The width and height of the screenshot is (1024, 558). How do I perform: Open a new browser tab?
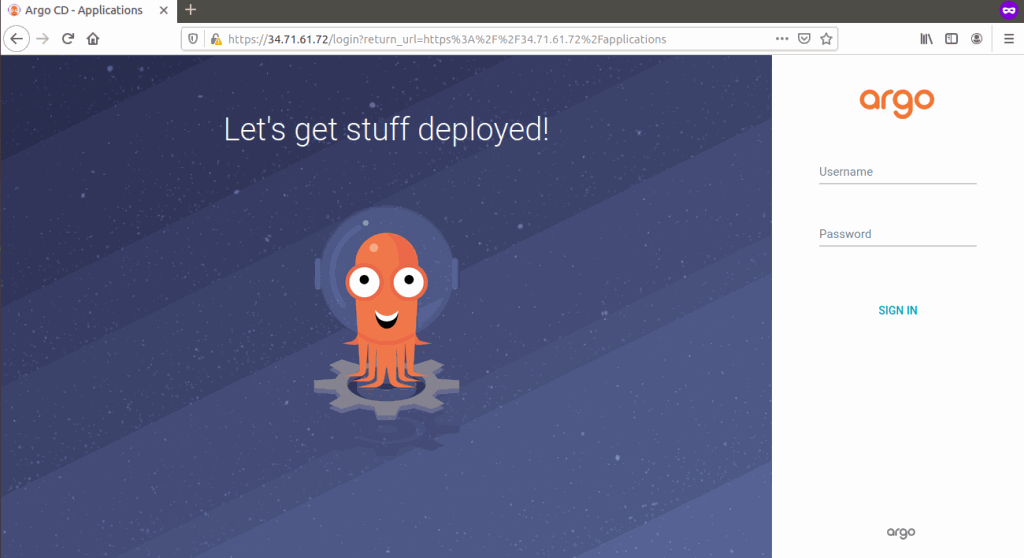tap(190, 10)
